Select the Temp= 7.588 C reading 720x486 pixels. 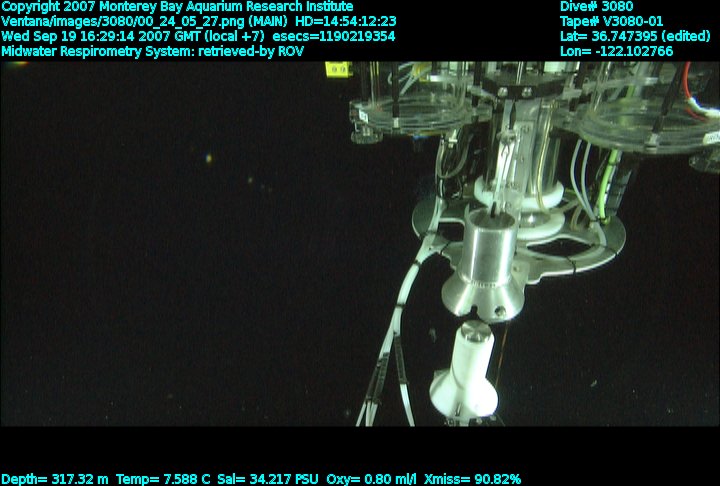163,479
